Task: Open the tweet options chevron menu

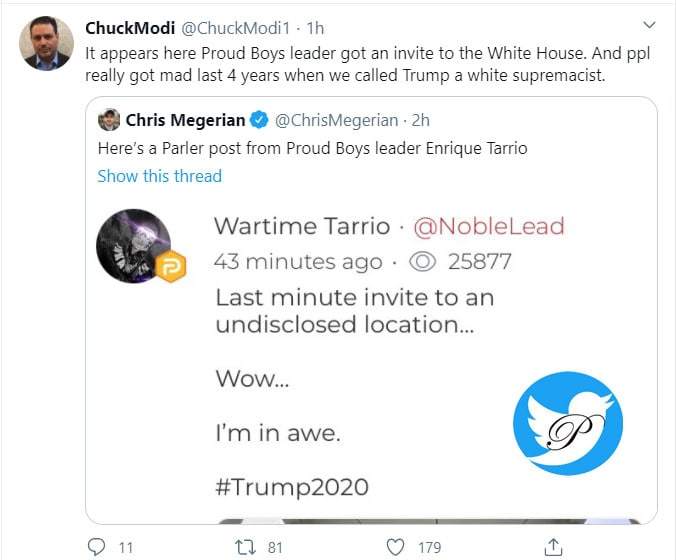Action: pos(649,25)
